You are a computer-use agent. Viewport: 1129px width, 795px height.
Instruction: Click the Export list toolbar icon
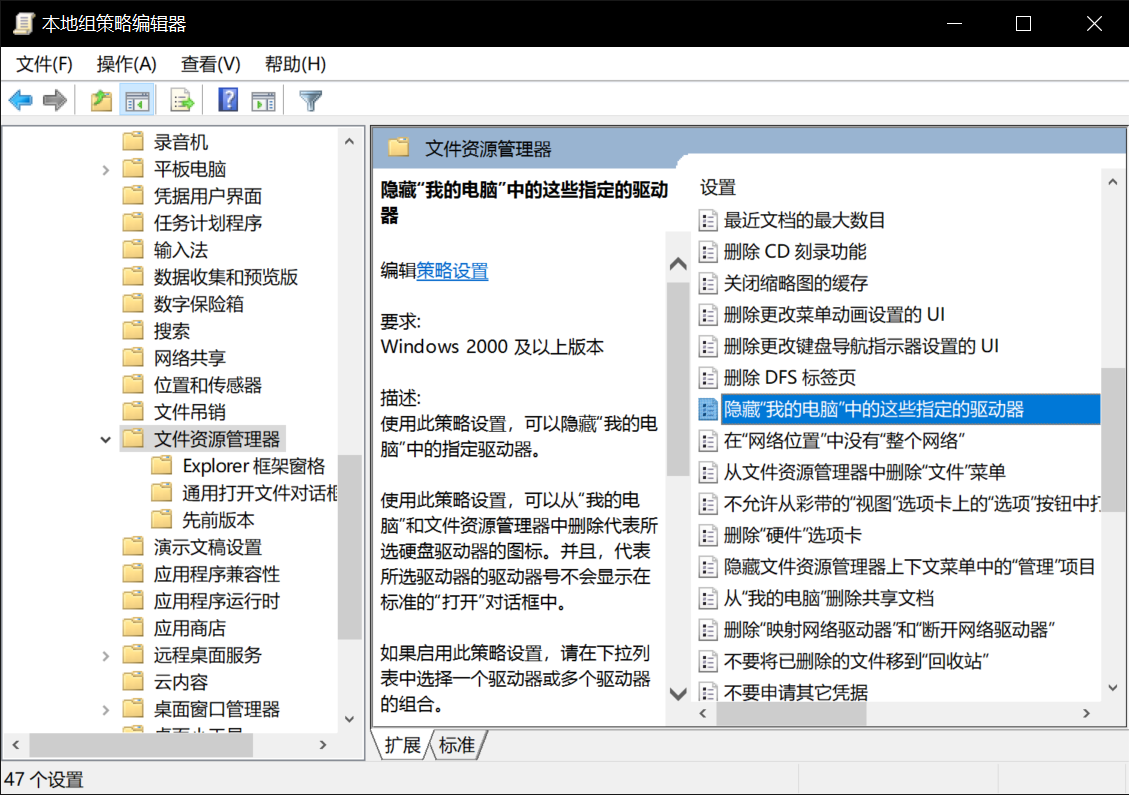point(181,100)
